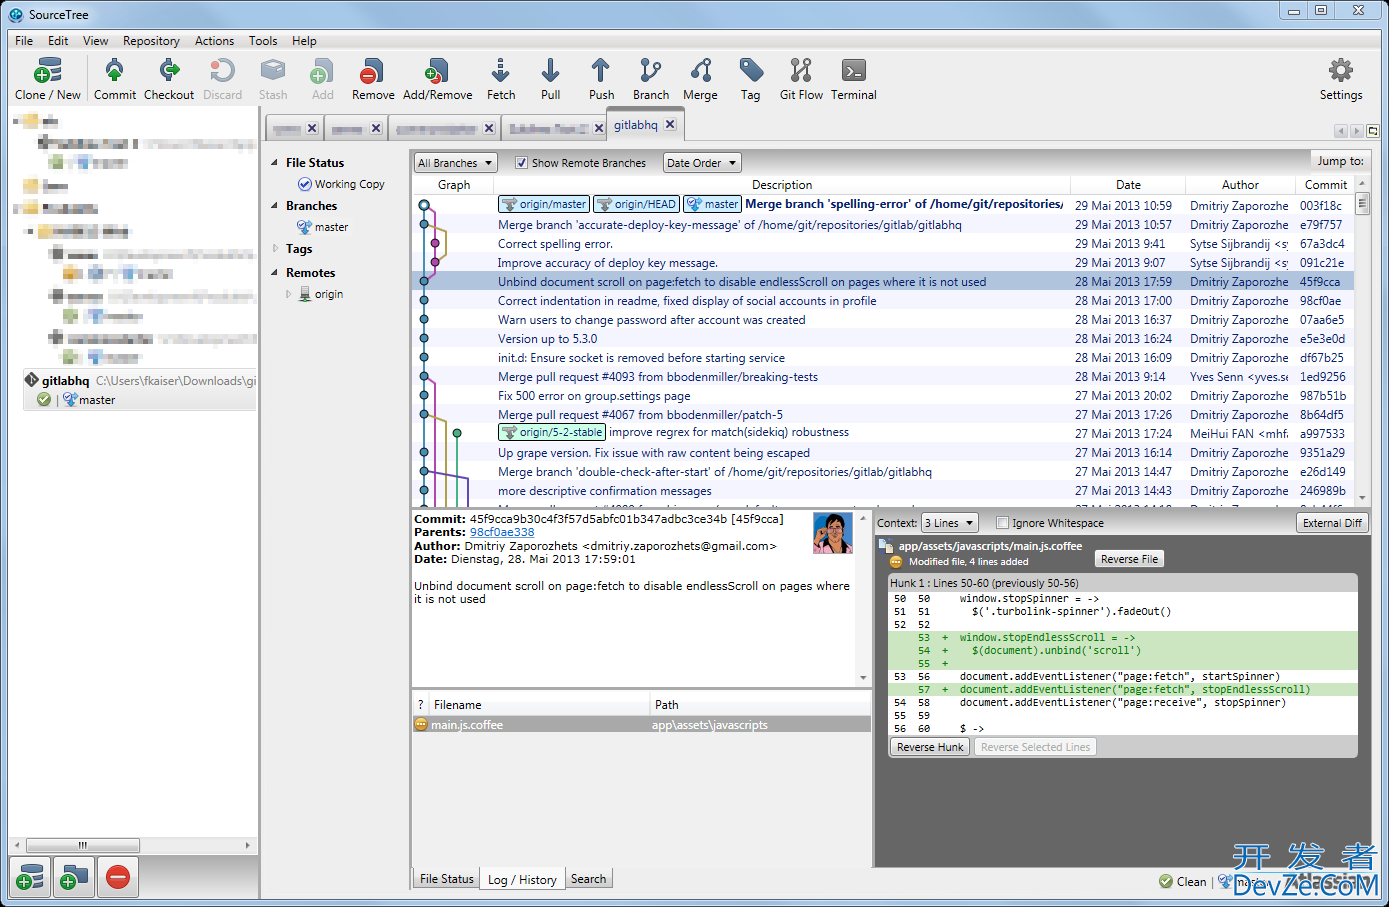
Task: Open the Clone / New repository tool
Action: click(x=47, y=79)
